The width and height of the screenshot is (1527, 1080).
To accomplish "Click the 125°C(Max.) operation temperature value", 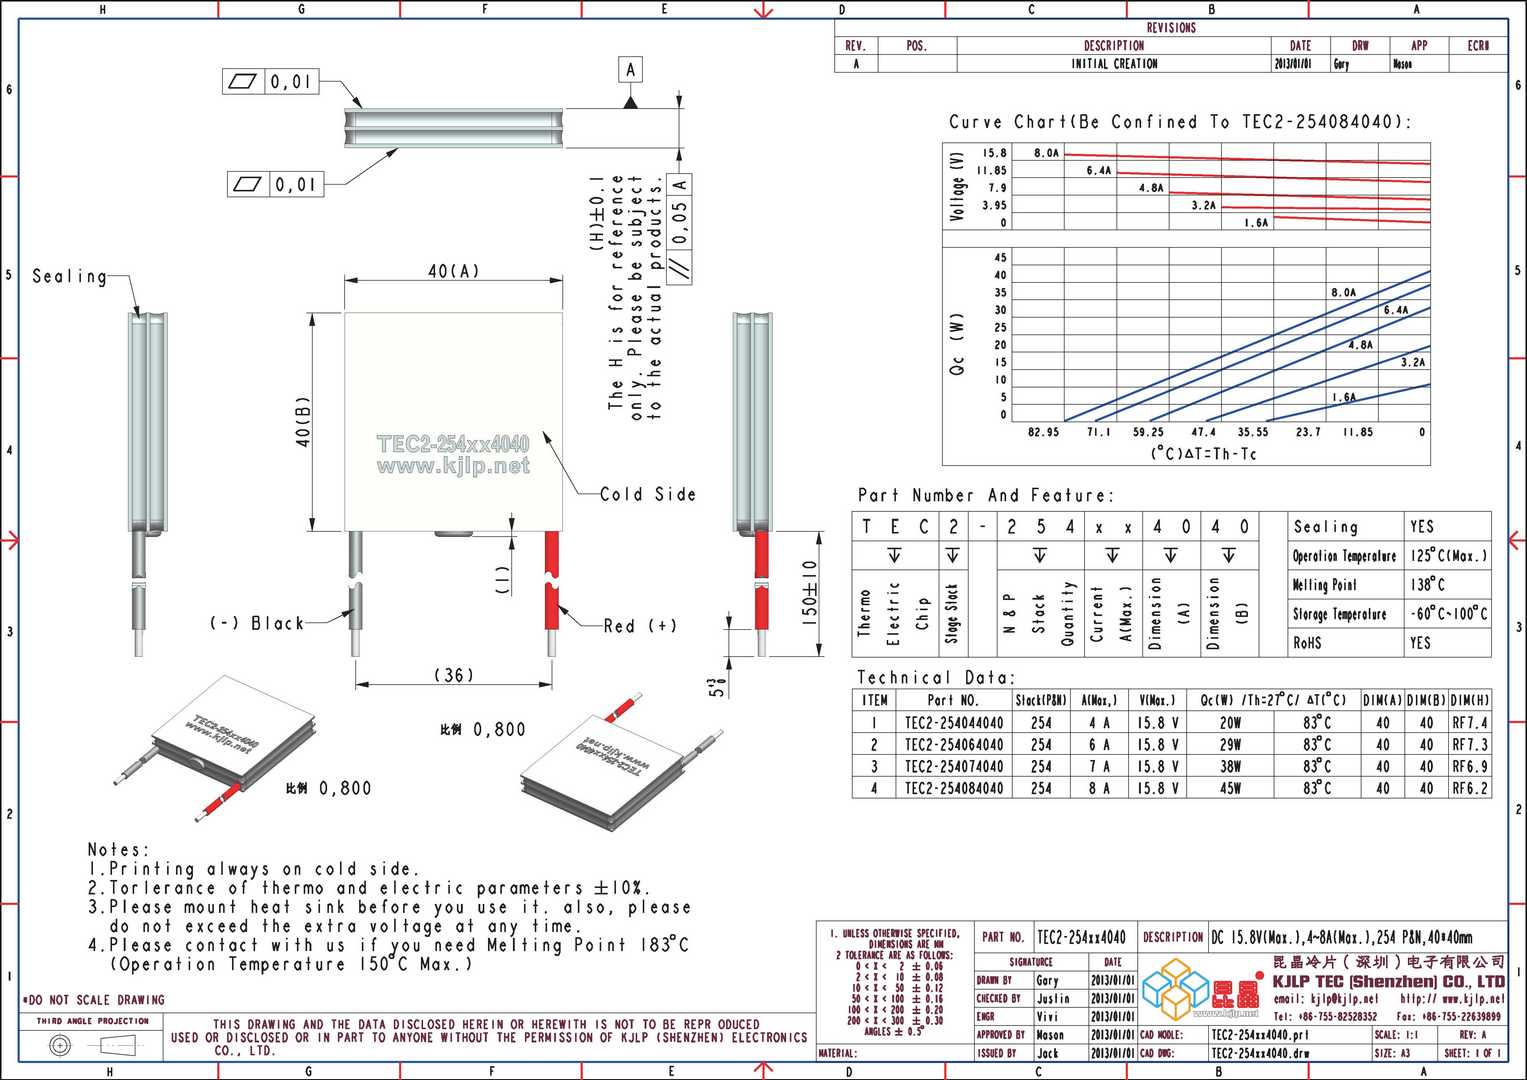I will coord(1448,555).
